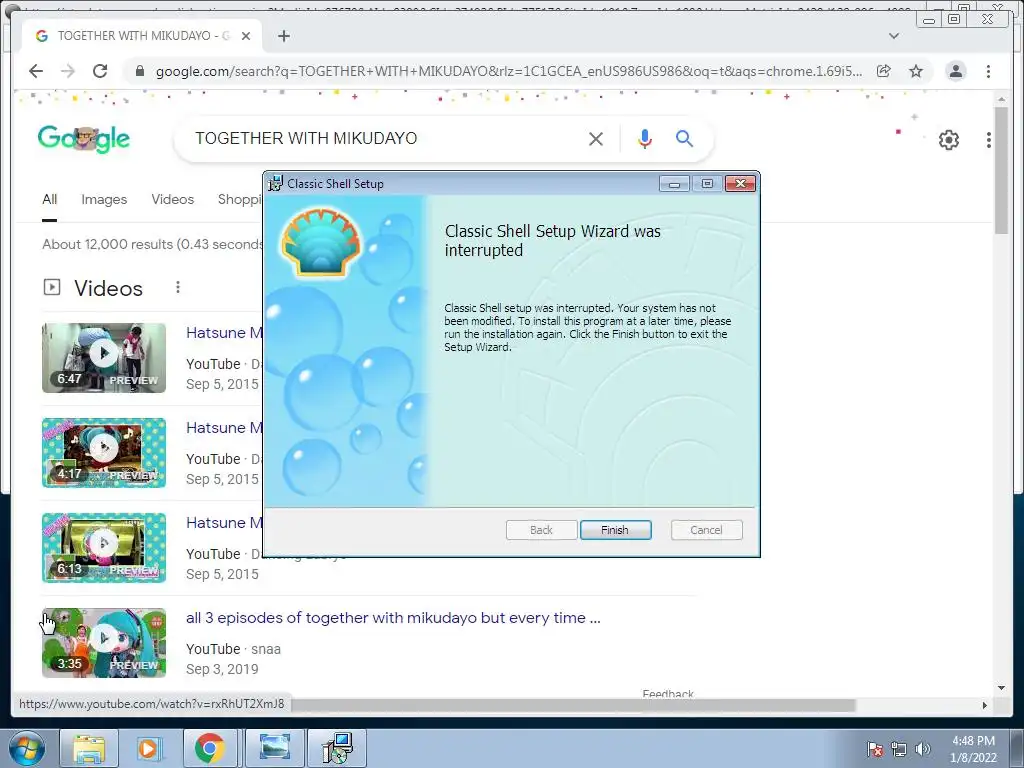Play the 3:35 video thumbnail
Viewport: 1024px width, 768px height.
104,643
